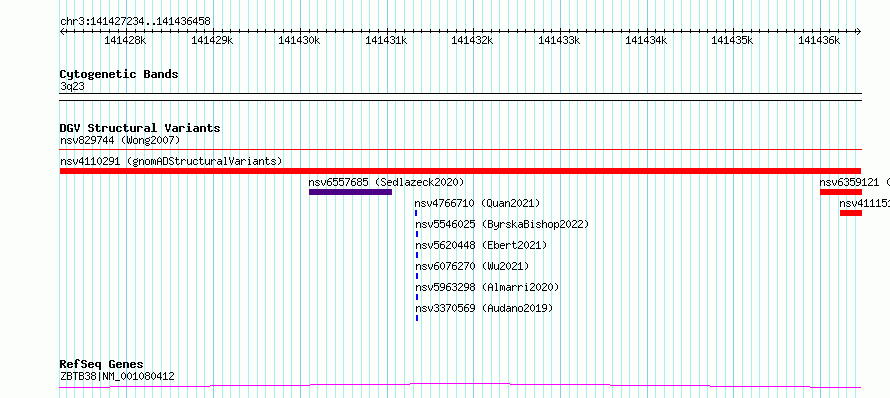Click the blue nsv6076270 (Wu2021) marker
The image size is (890, 398).
pyautogui.click(x=417, y=276)
